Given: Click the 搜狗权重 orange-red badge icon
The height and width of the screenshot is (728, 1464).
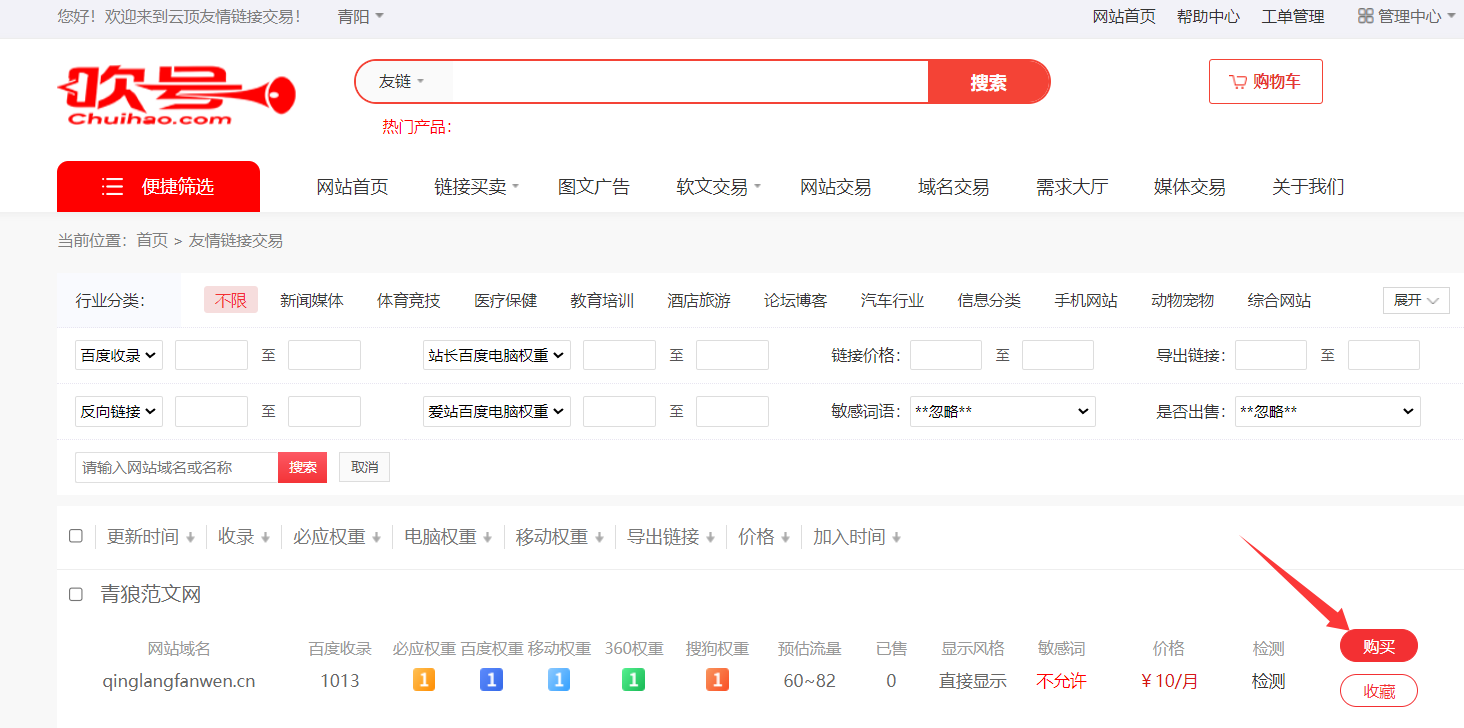Looking at the screenshot, I should [x=717, y=680].
